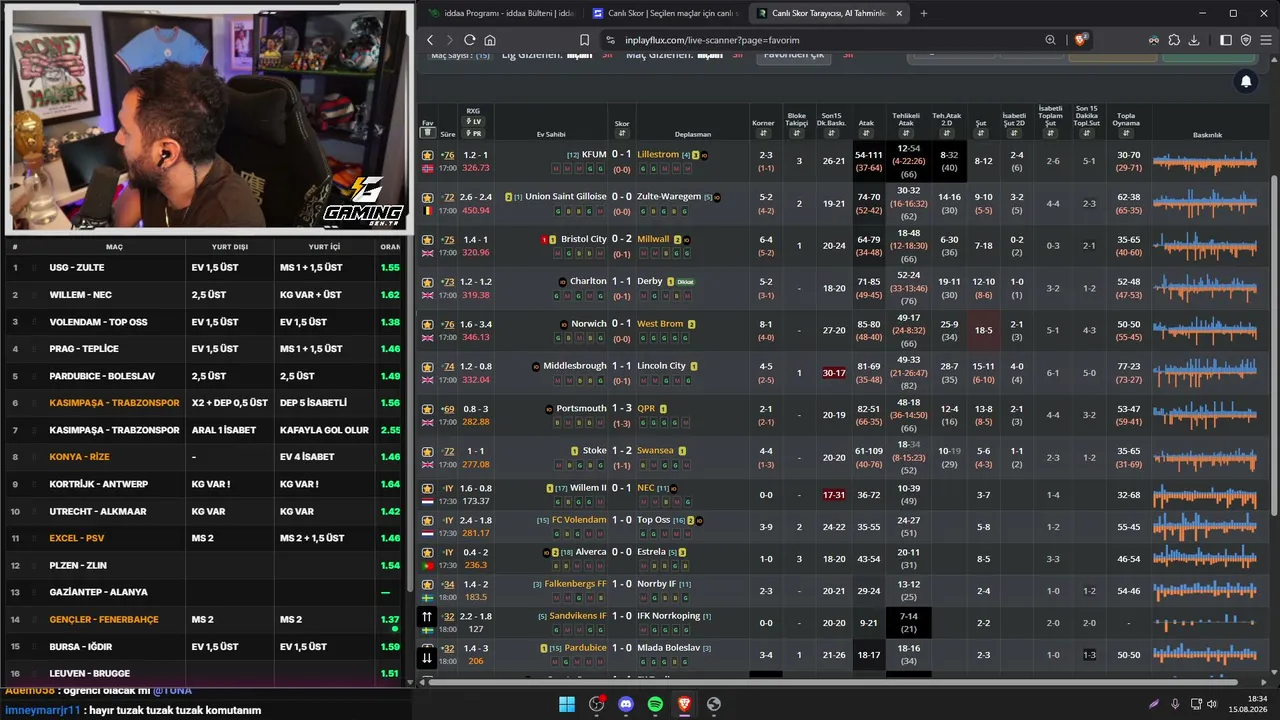Toggle the favorite star on the Charlton row
Image resolution: width=1280 pixels, height=720 pixels.
(x=427, y=282)
